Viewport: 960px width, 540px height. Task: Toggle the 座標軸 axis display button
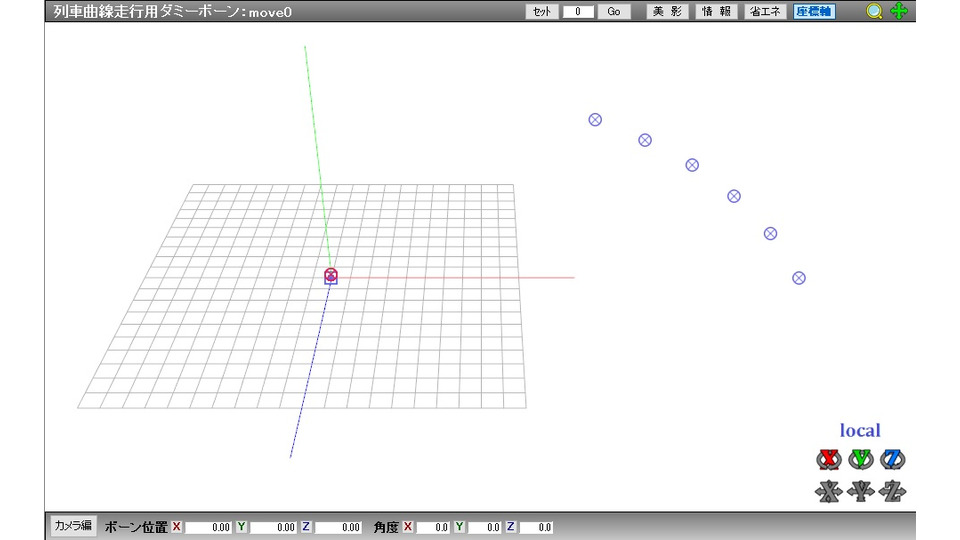click(x=814, y=12)
